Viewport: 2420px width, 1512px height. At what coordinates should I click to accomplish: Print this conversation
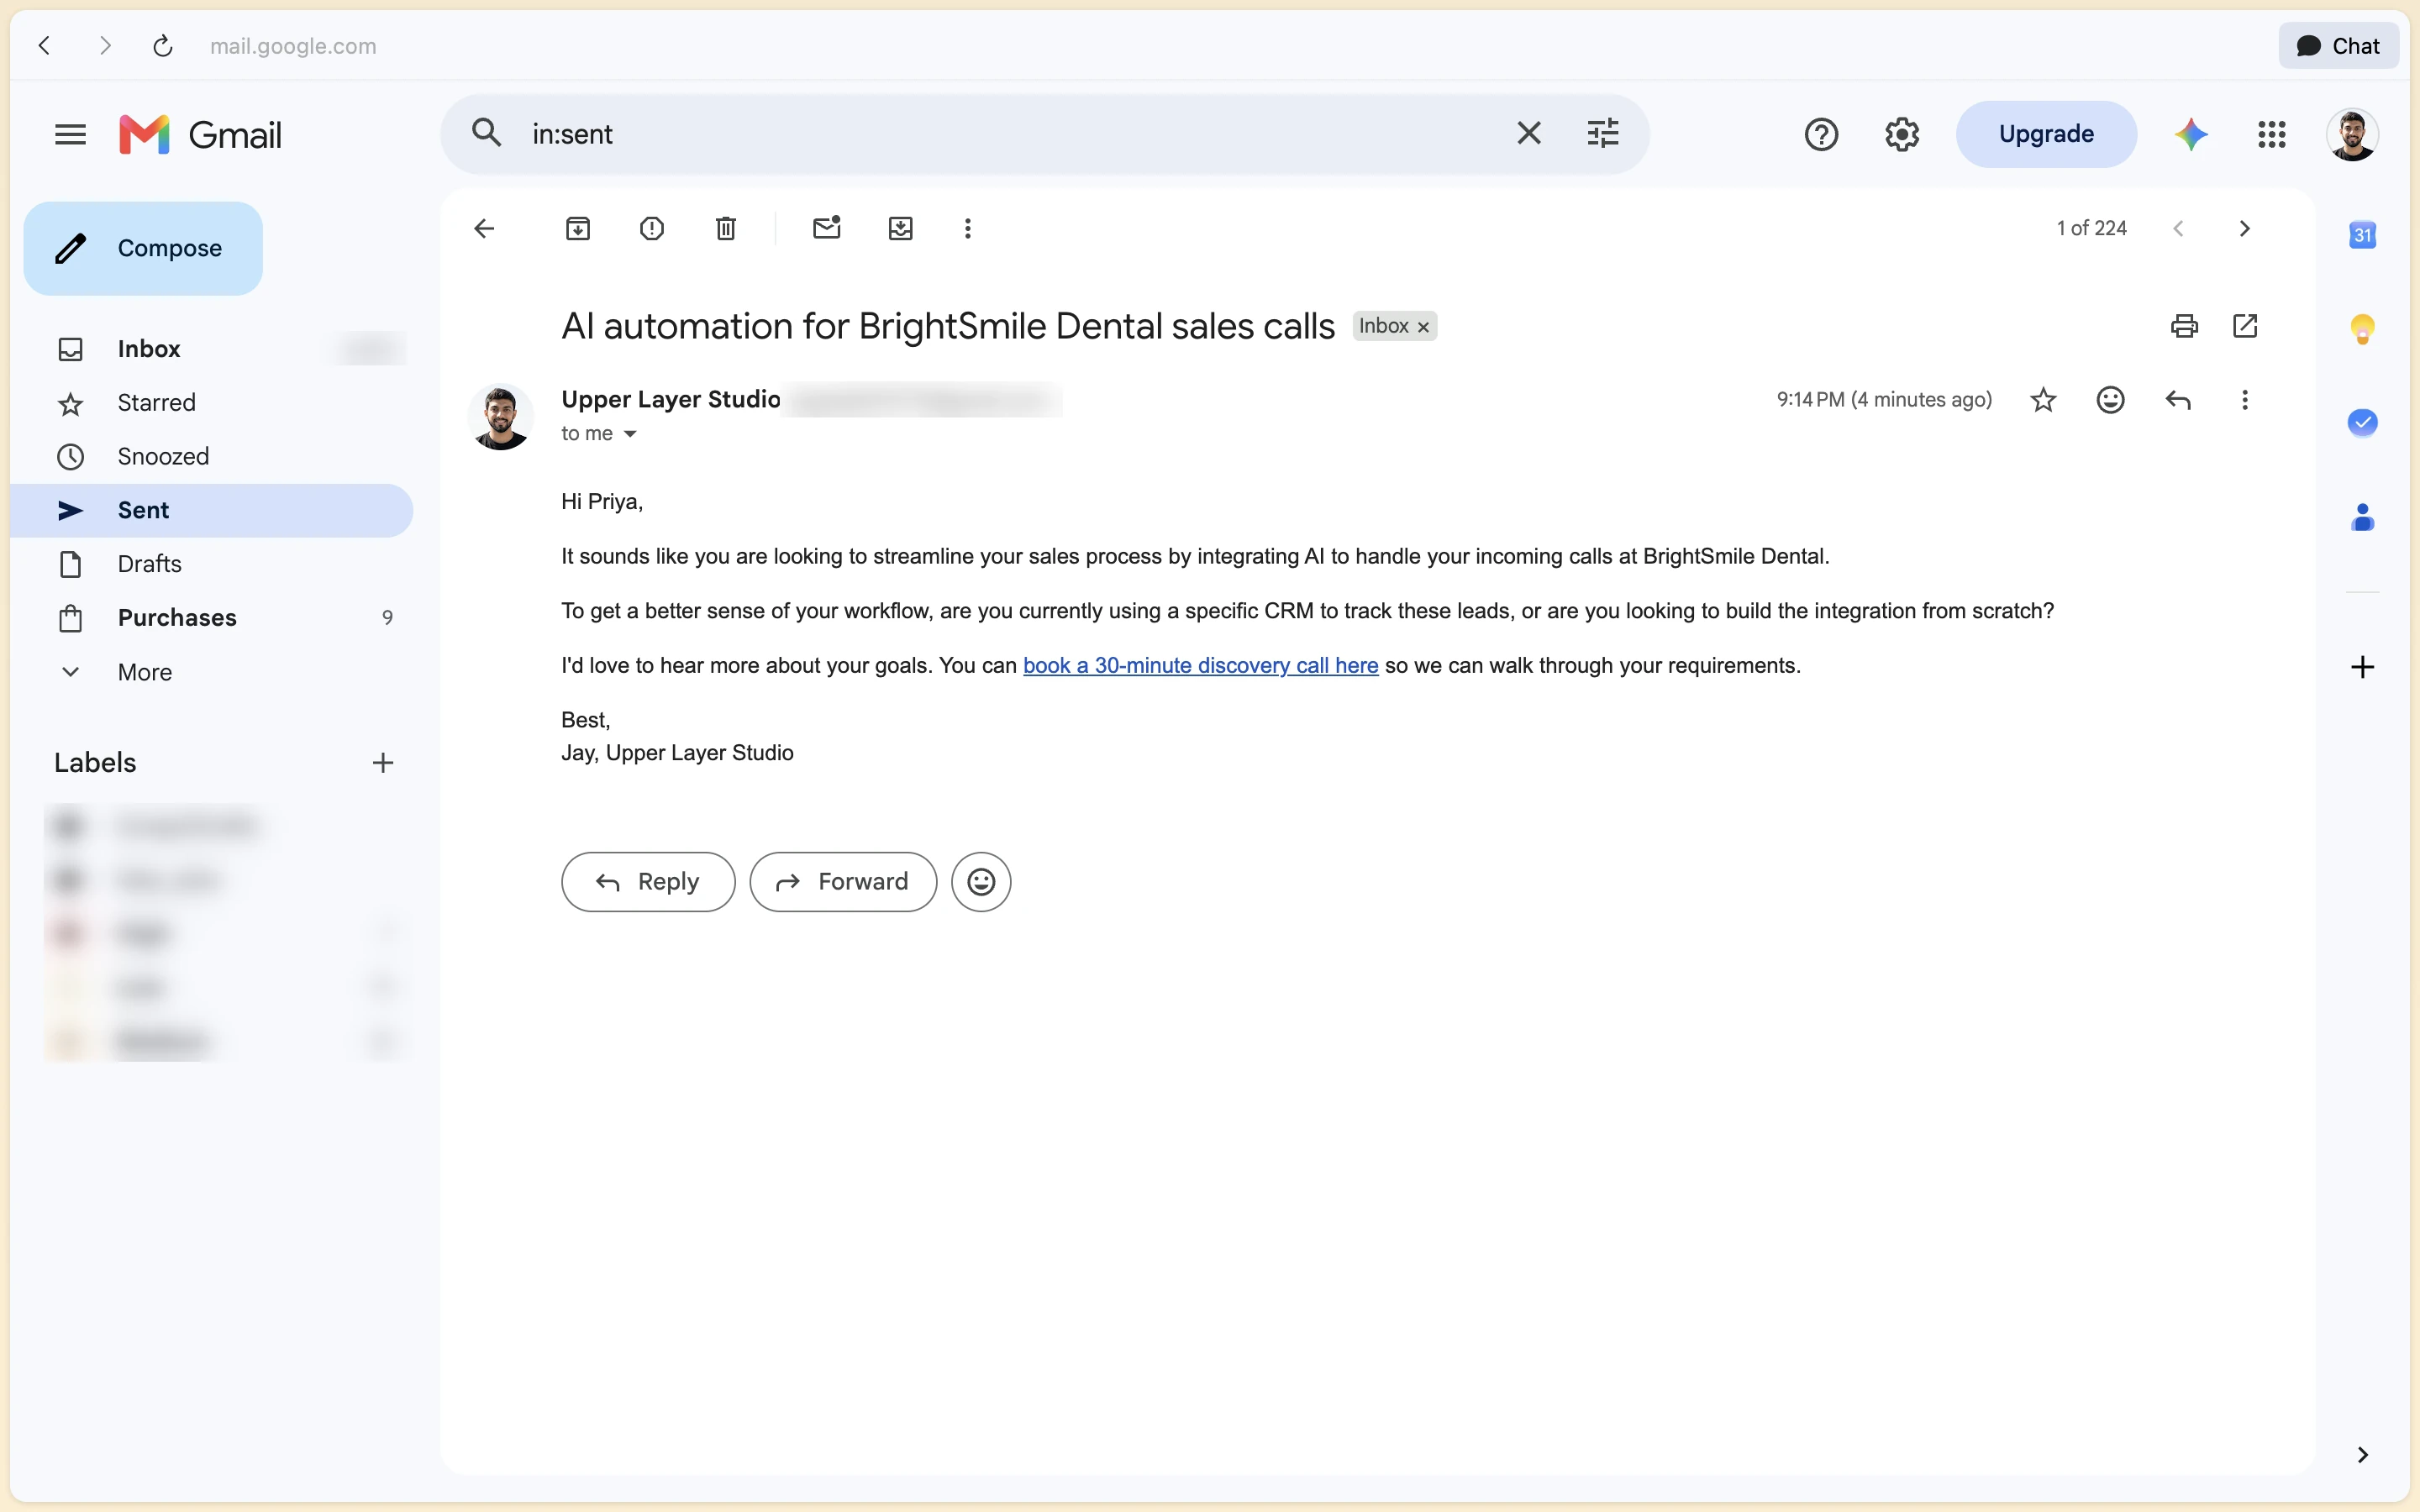click(x=2185, y=326)
